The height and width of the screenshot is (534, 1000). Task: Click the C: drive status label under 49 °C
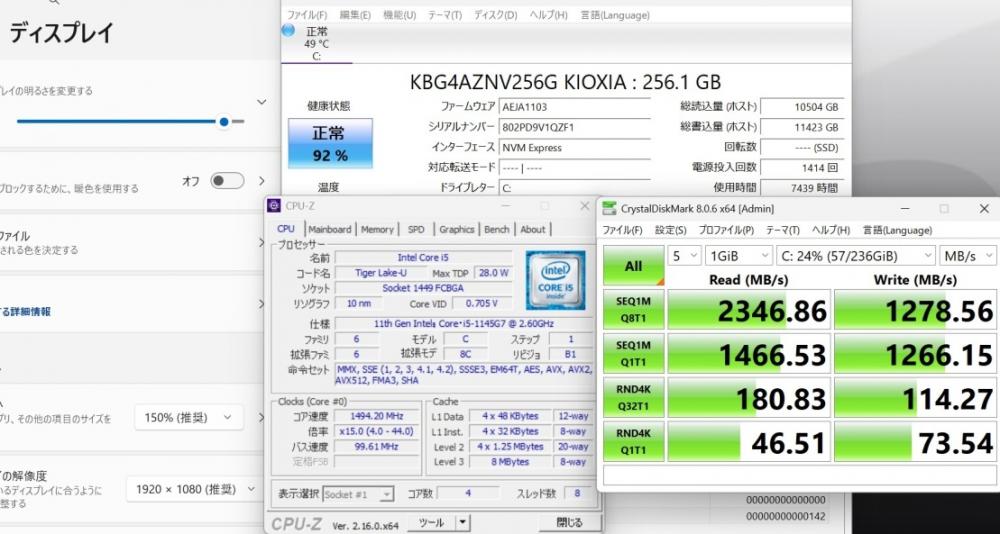[316, 56]
